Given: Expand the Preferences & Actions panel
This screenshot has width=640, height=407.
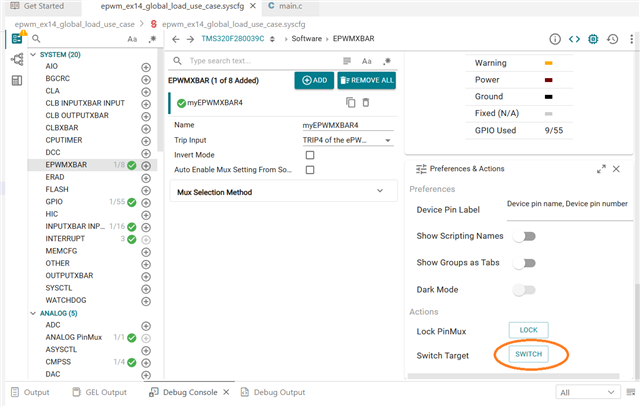Looking at the screenshot, I should (x=601, y=169).
